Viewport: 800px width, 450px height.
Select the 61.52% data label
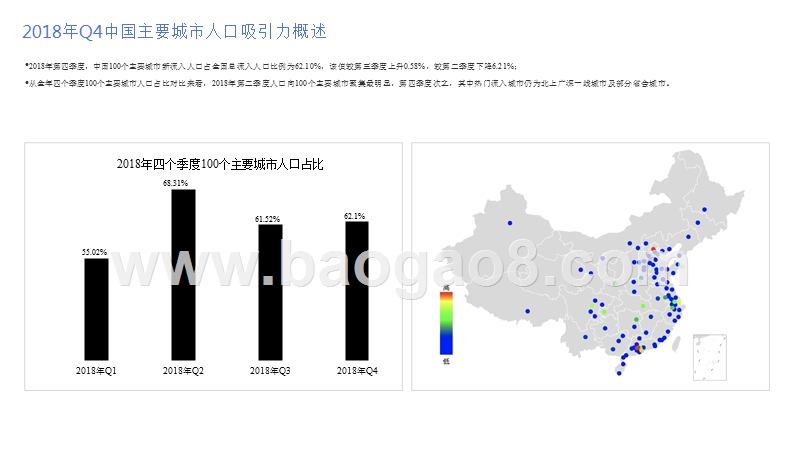(268, 219)
